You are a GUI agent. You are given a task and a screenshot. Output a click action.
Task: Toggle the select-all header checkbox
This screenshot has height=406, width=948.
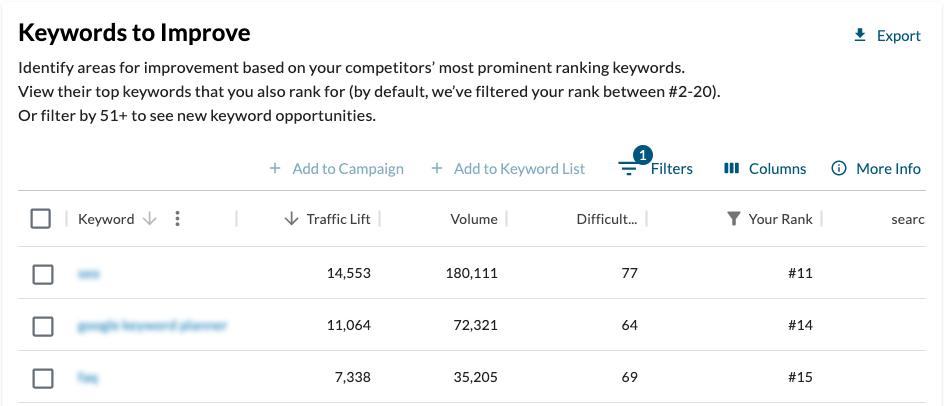(x=41, y=219)
